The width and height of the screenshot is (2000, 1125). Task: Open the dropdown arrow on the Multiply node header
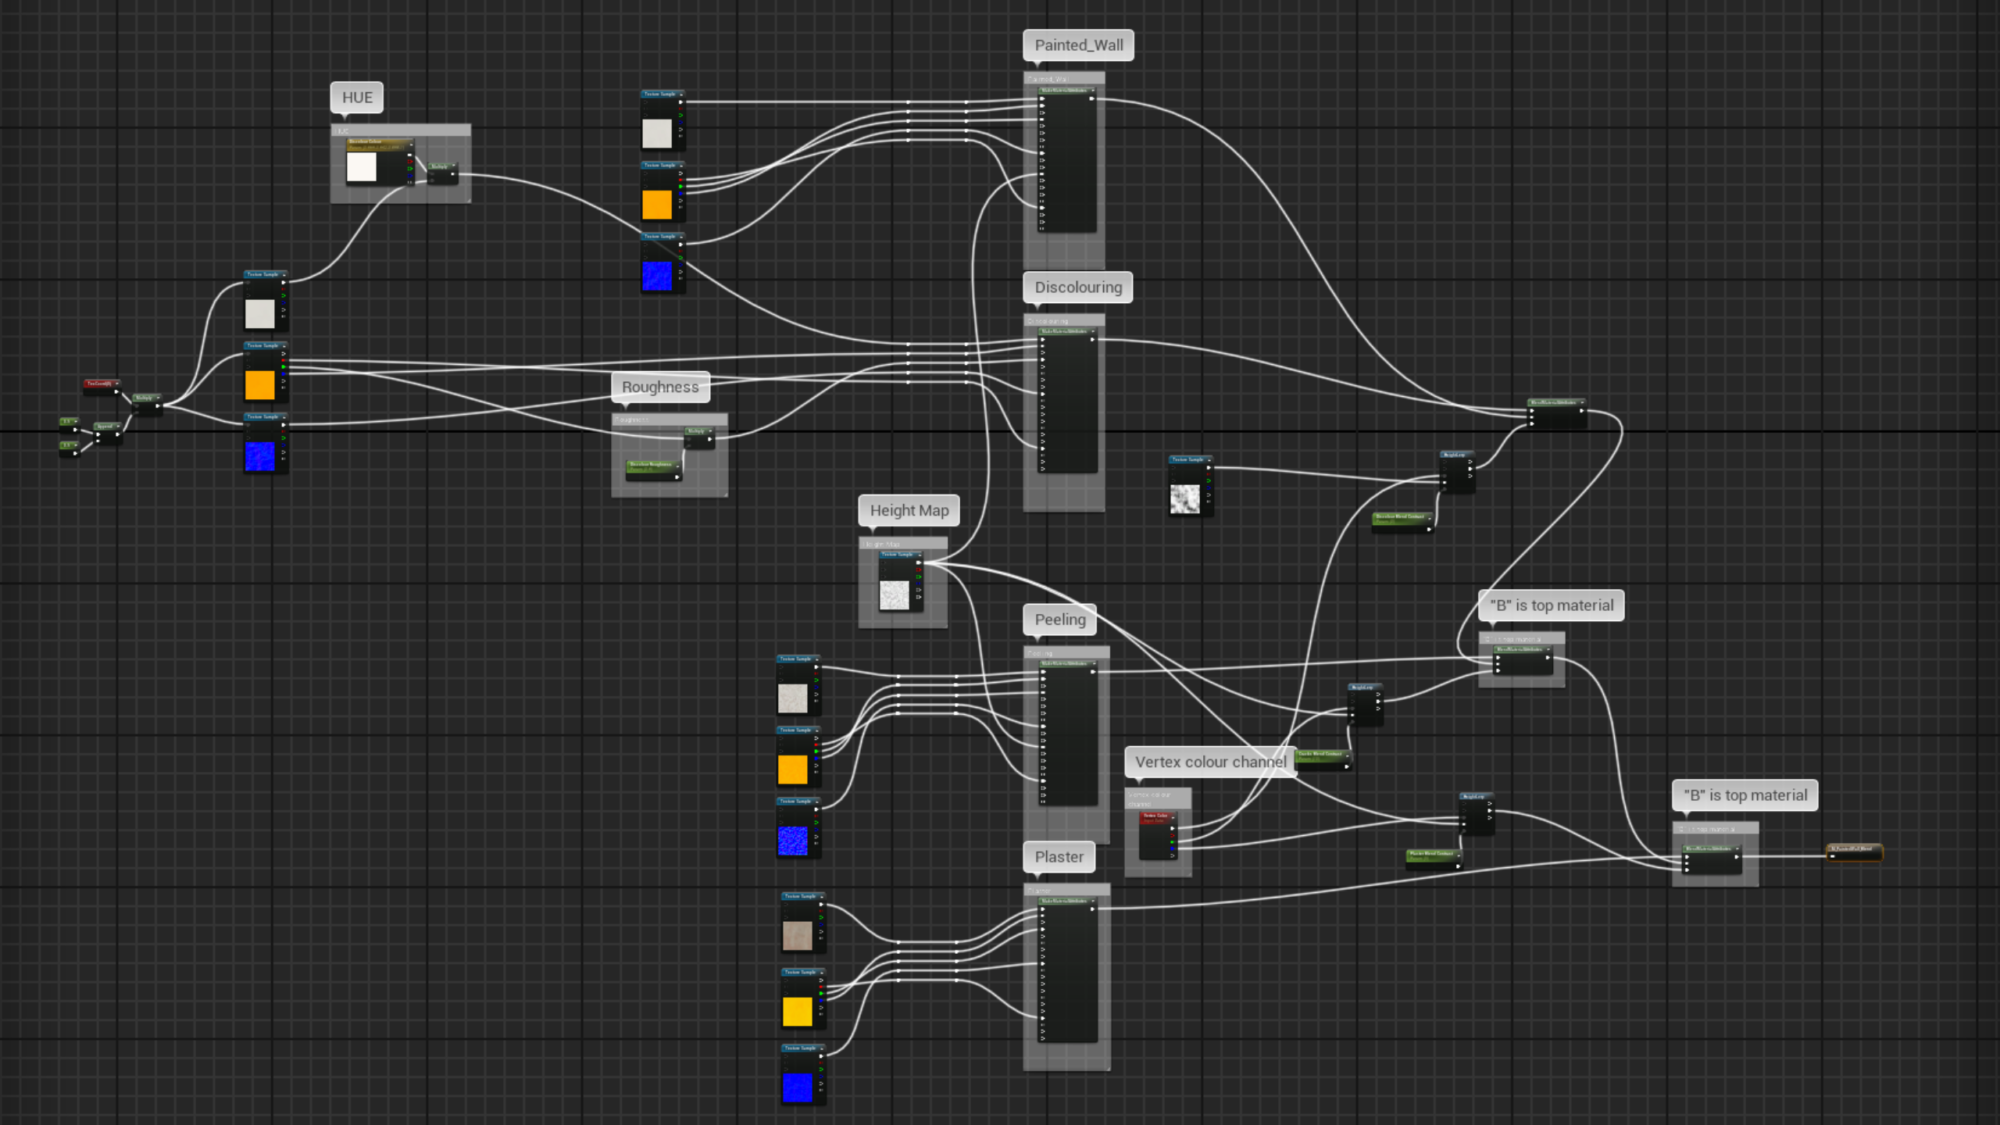158,397
